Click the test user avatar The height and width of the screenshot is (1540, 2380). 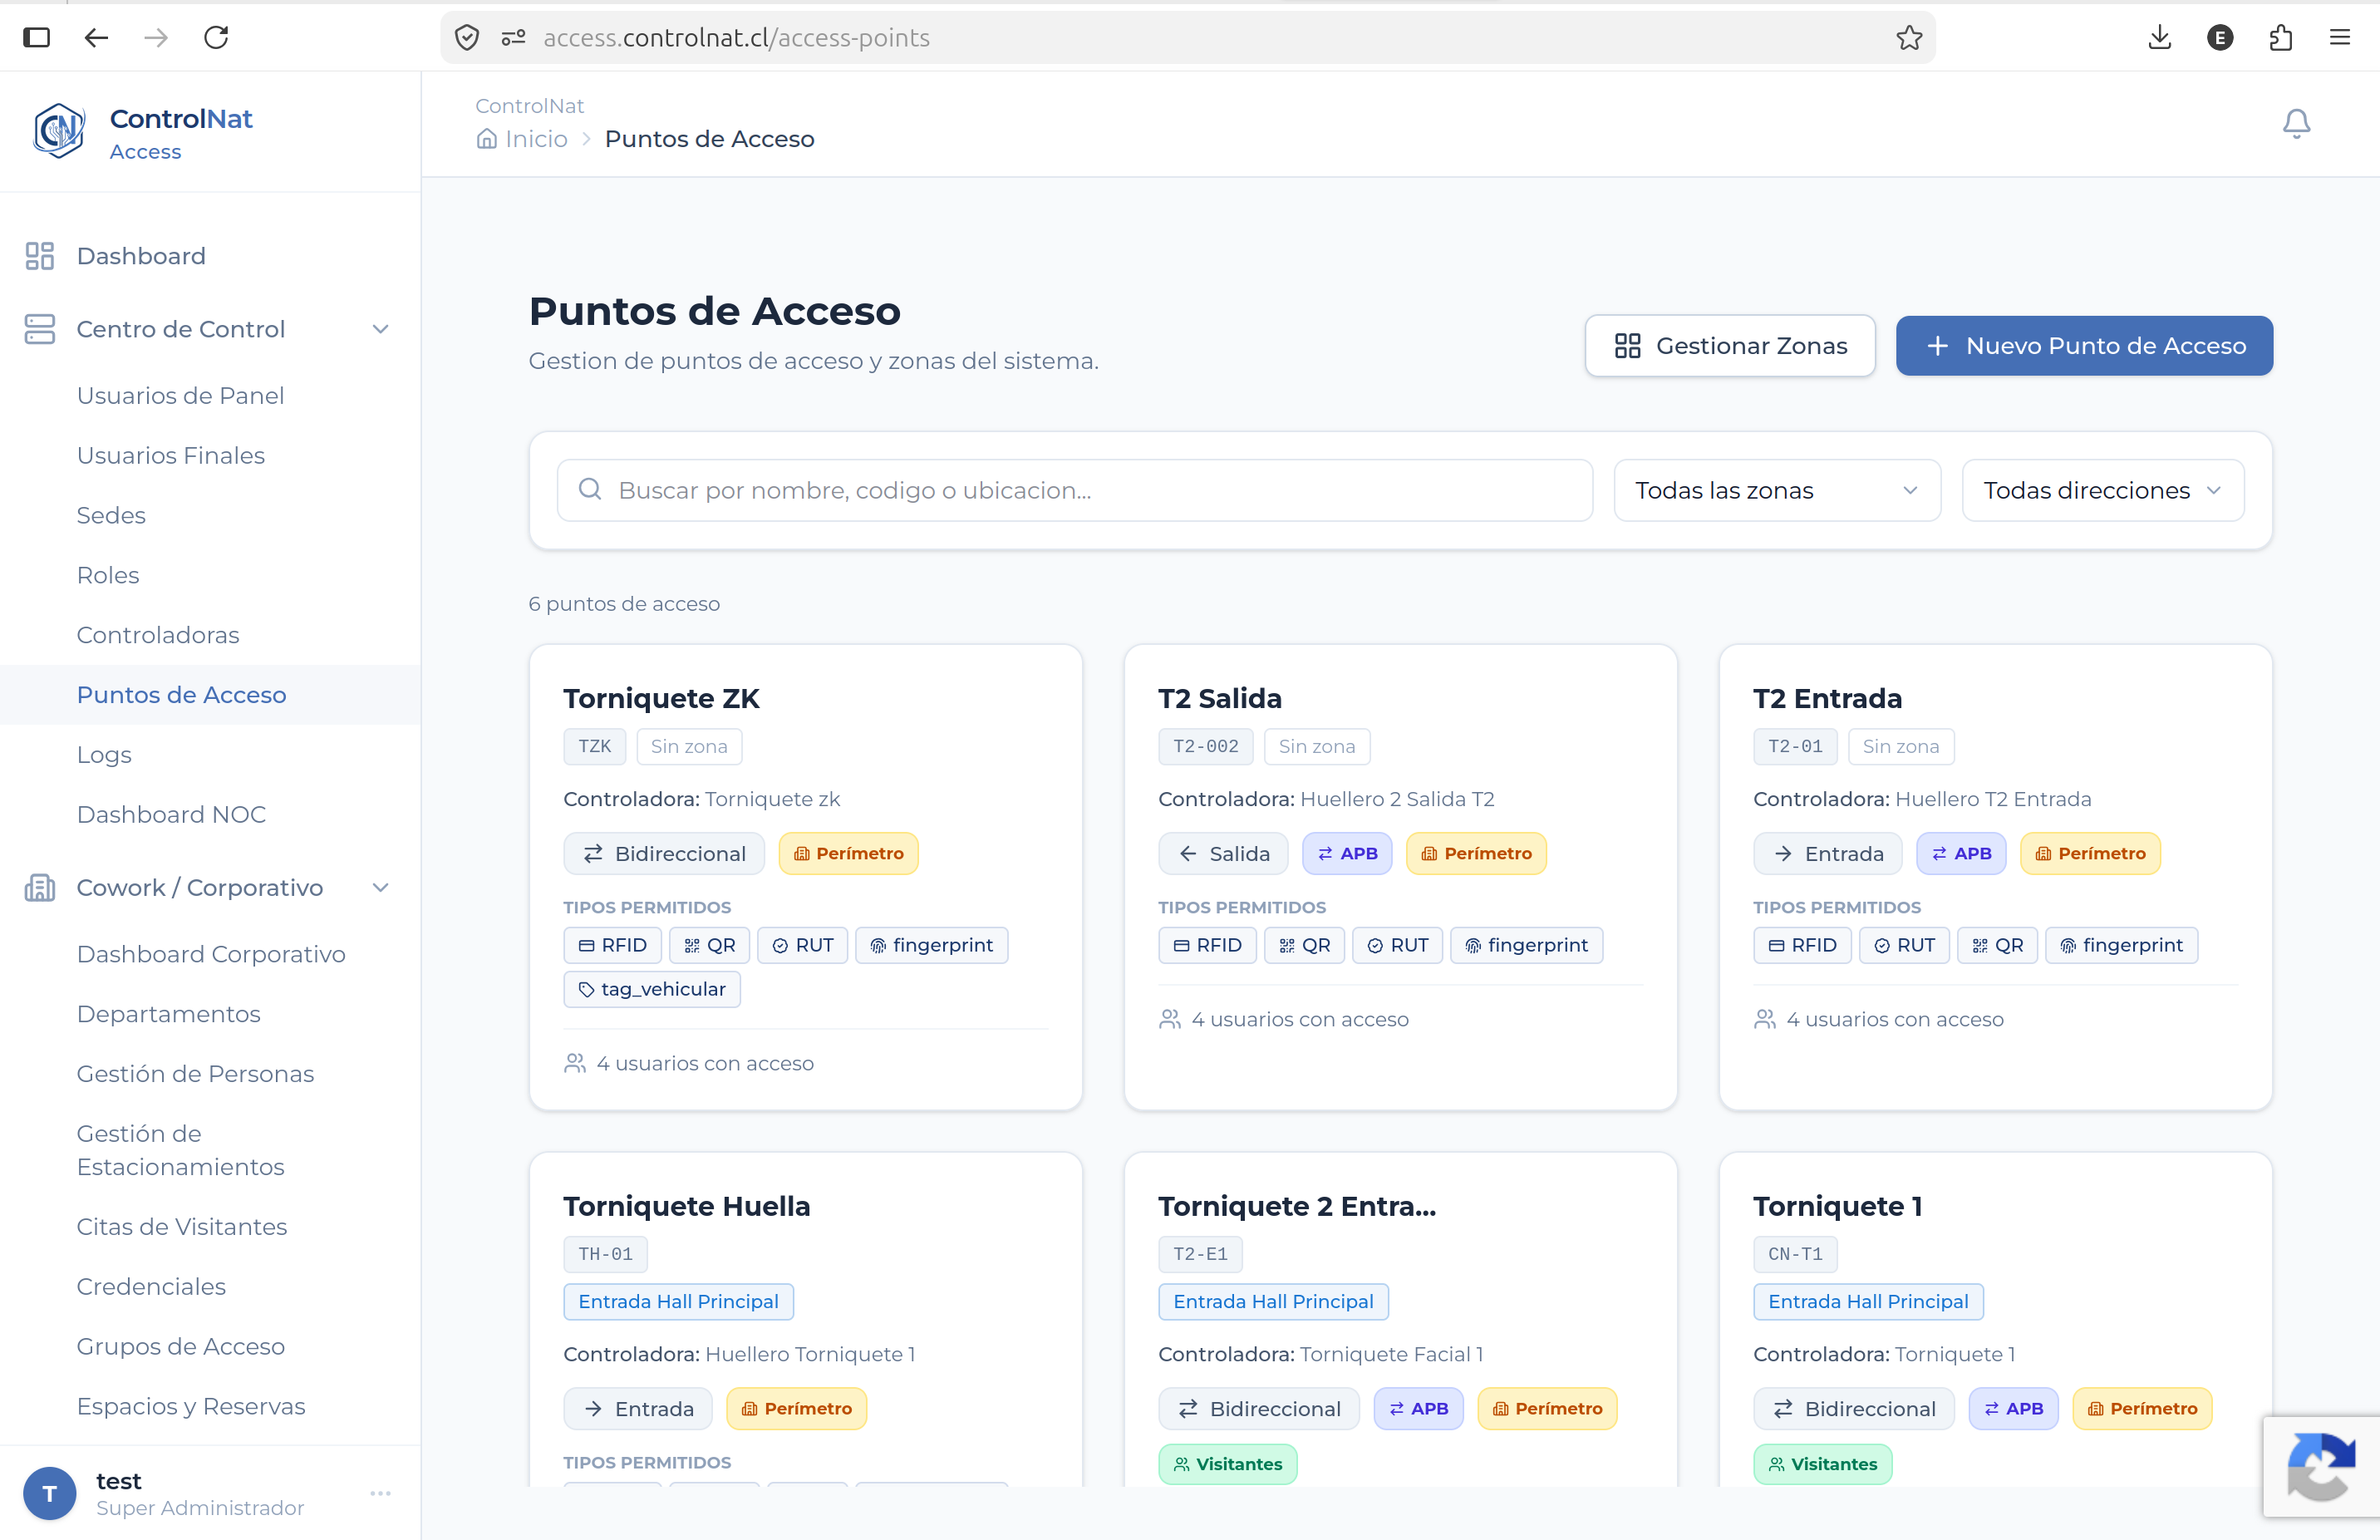point(49,1494)
